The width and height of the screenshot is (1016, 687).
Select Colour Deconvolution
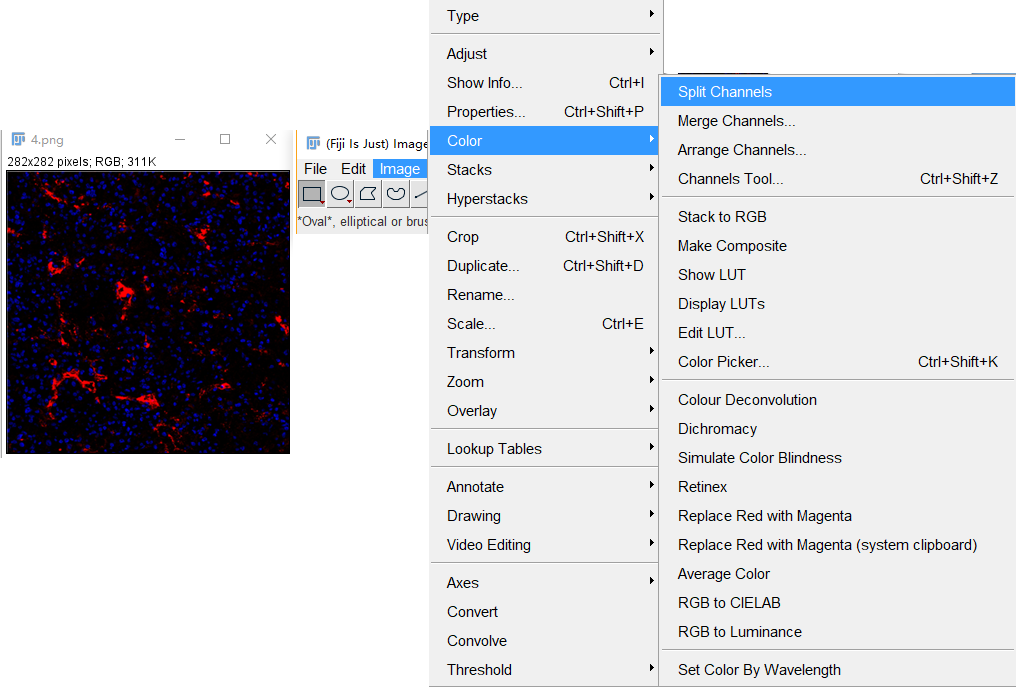click(x=838, y=400)
